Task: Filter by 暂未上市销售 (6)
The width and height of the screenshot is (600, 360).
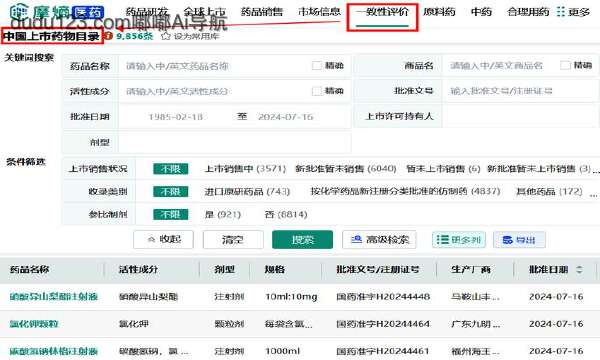Action: [x=443, y=169]
